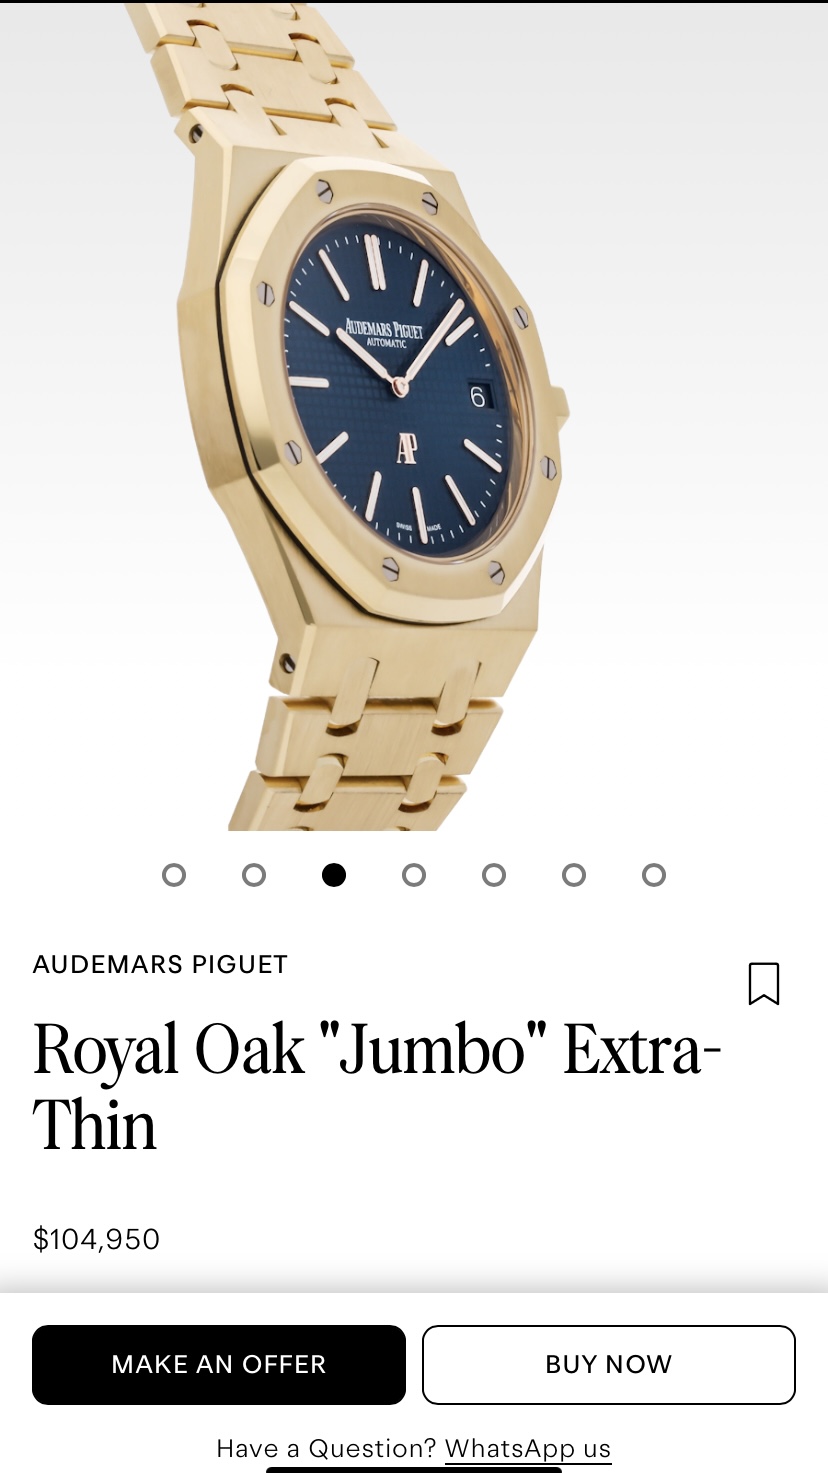Viewport: 828px width, 1473px height.
Task: Tap the home indicator bar at the bottom
Action: click(414, 1469)
